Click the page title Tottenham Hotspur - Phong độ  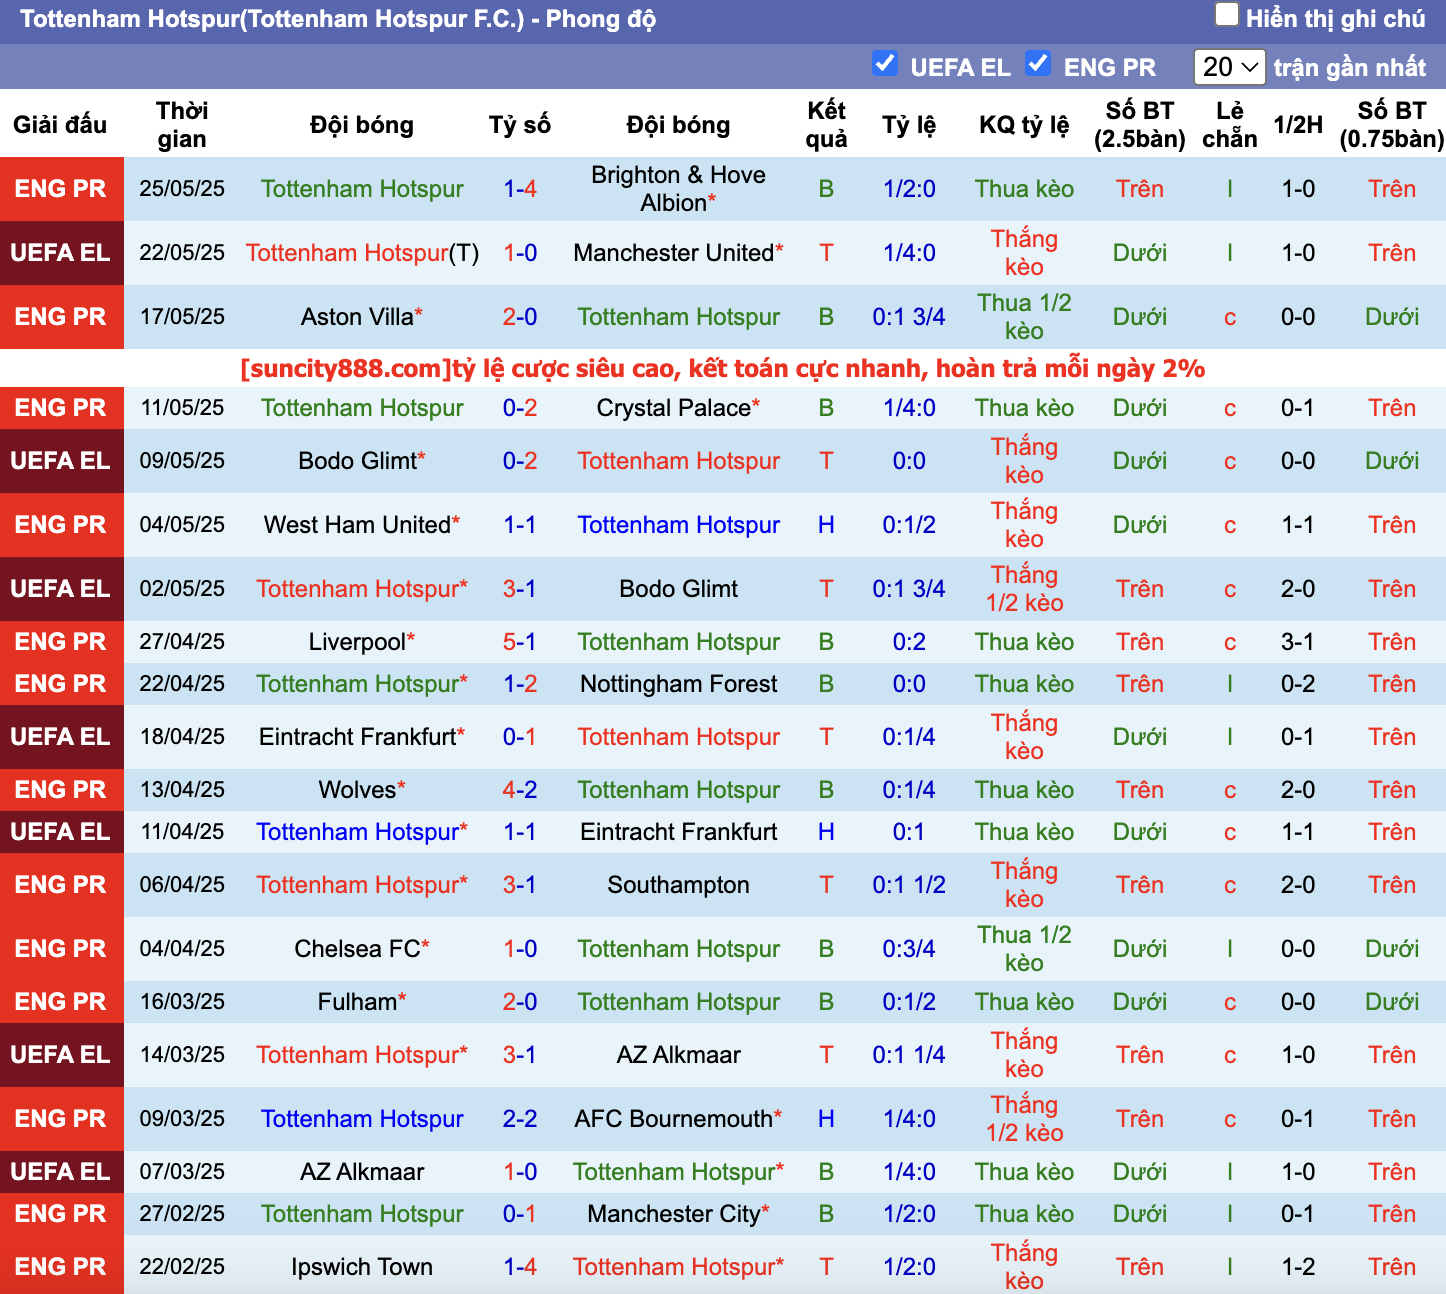point(338,19)
